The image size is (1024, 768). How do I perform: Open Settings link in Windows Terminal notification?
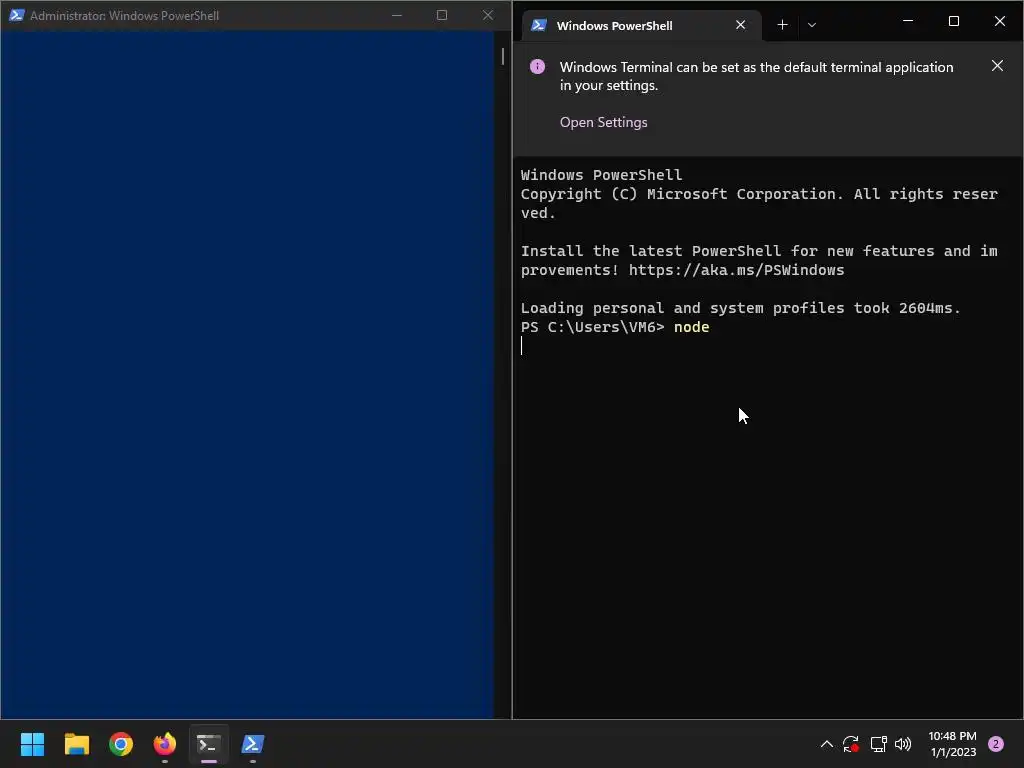click(603, 122)
